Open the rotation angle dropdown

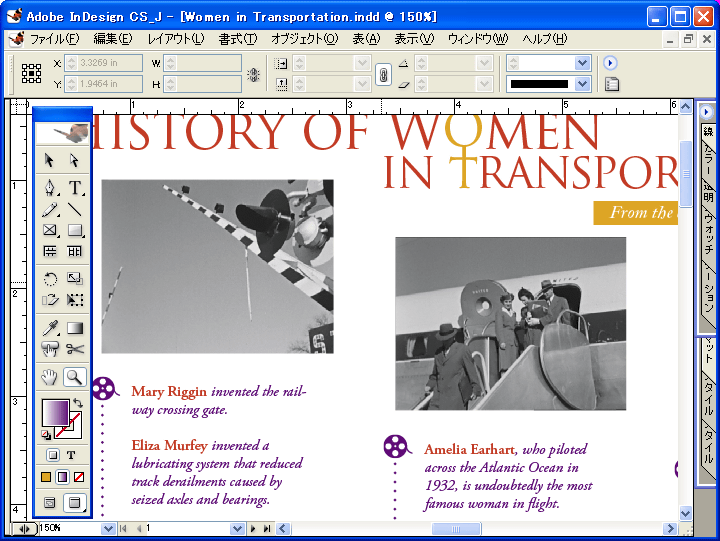(x=484, y=63)
